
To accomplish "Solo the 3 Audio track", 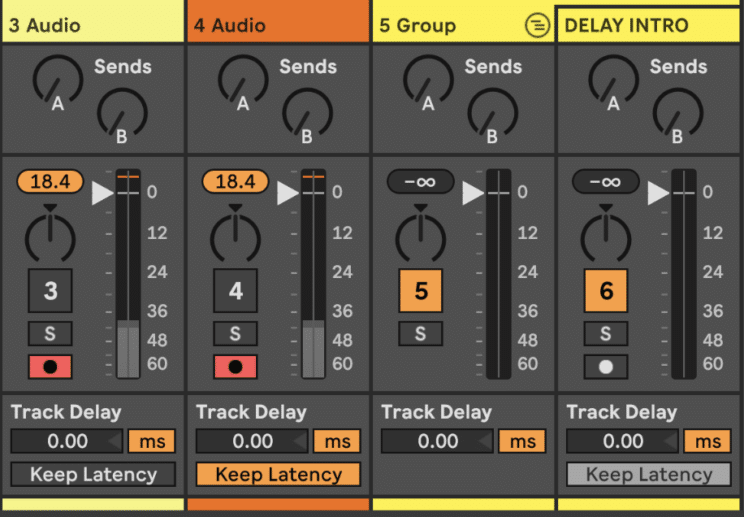I will pos(50,333).
